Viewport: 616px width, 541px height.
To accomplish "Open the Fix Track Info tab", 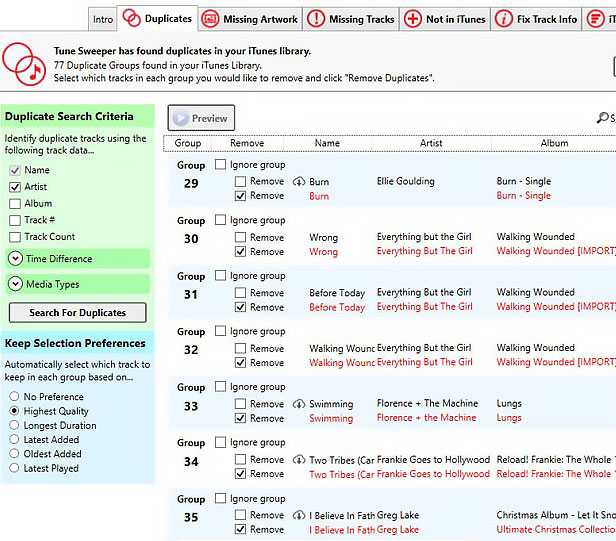I will 536,19.
